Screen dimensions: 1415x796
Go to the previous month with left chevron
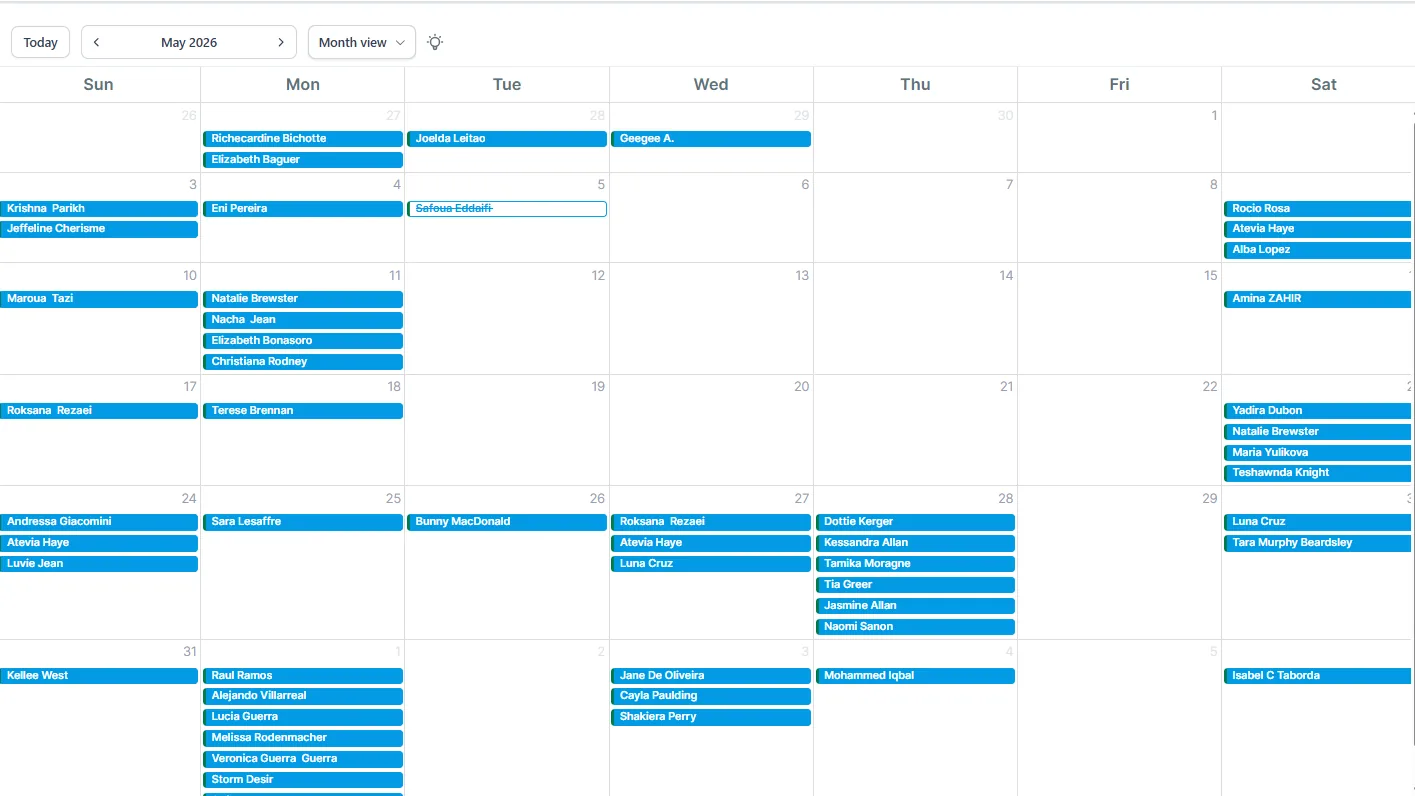[x=97, y=42]
